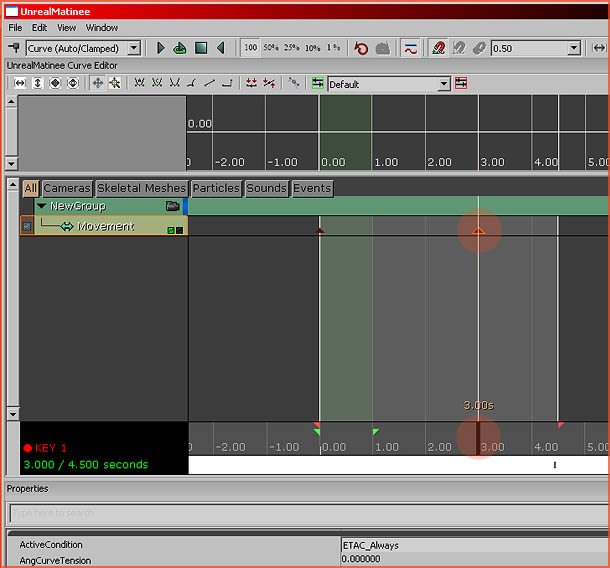Viewport: 610px width, 568px height.
Task: Set playback speed to 100%
Action: click(x=250, y=48)
